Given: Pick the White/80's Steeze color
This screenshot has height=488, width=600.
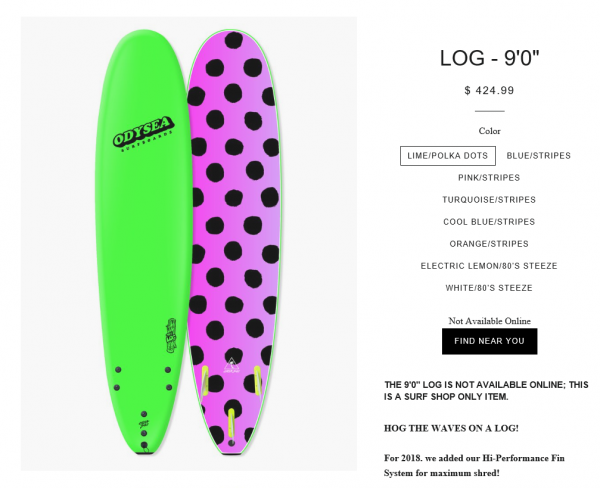Looking at the screenshot, I should (489, 288).
